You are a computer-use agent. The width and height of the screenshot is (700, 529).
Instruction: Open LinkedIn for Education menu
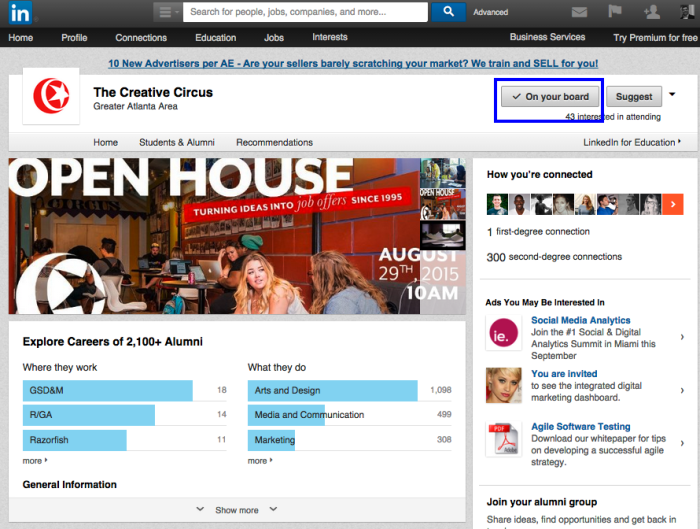tap(632, 142)
